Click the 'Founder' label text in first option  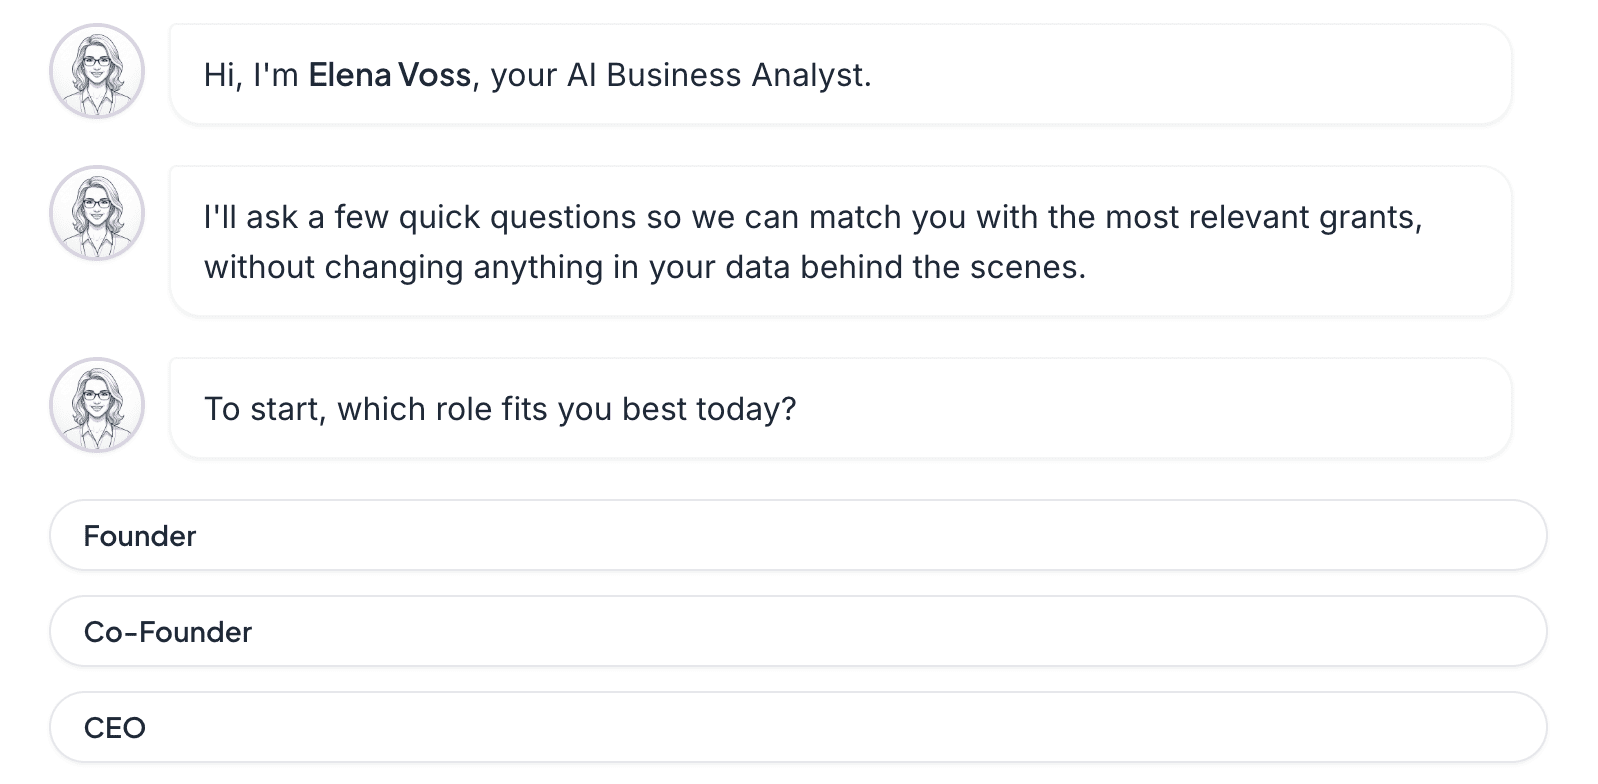139,536
